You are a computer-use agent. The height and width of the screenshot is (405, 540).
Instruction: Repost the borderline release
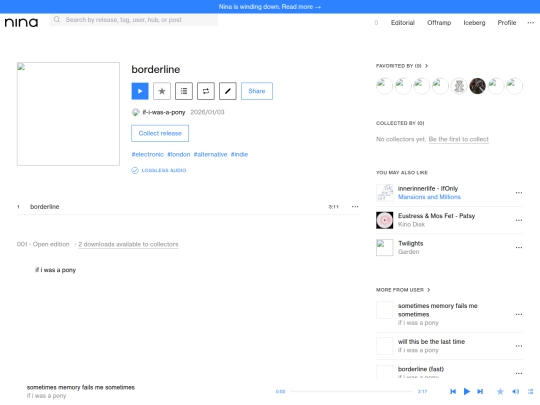tap(206, 91)
